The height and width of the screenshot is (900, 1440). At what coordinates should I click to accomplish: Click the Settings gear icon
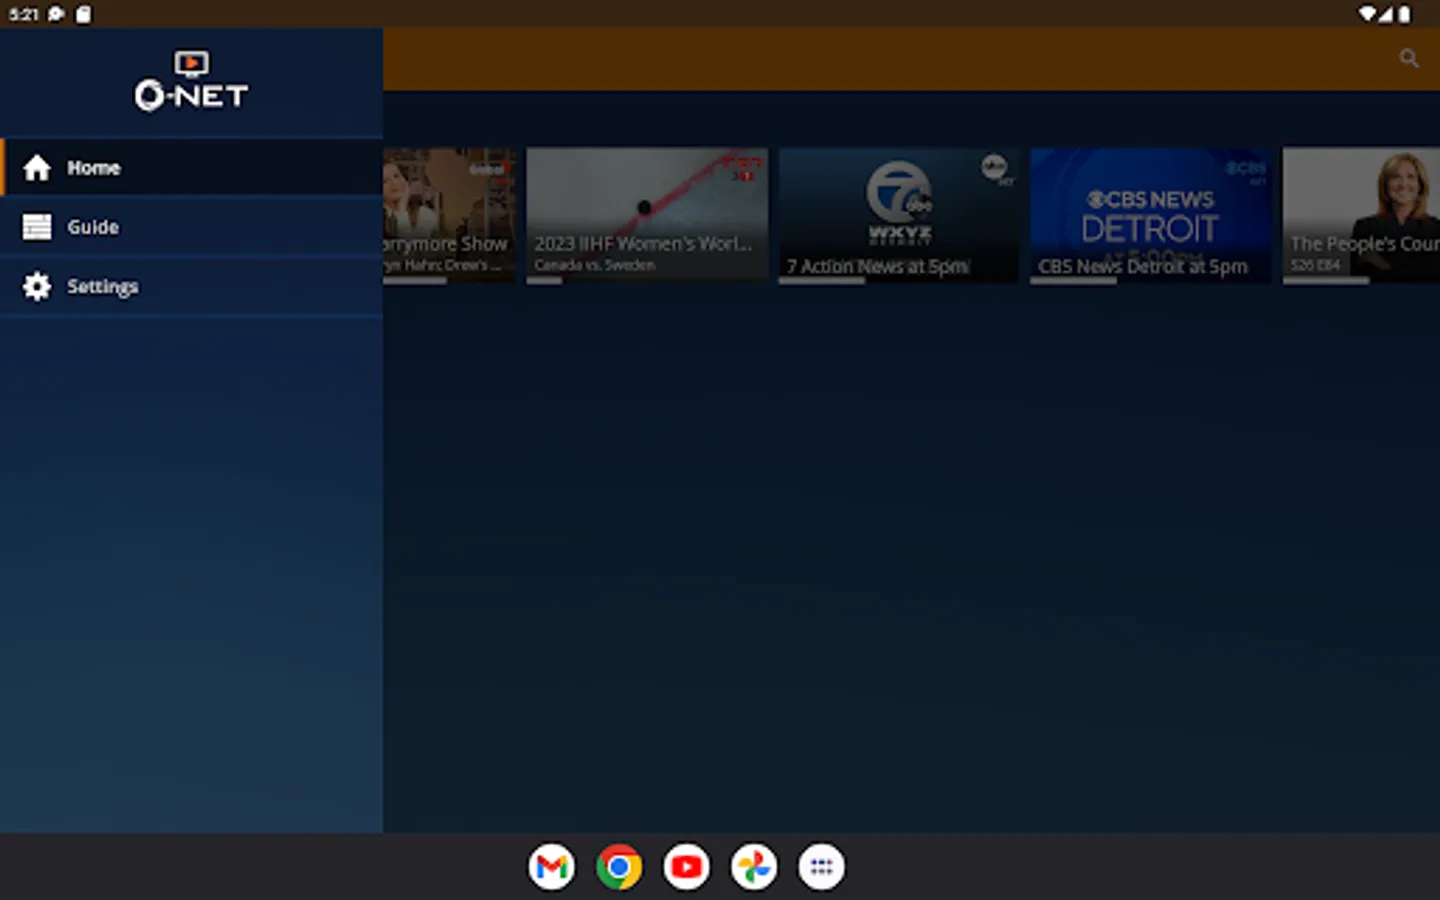[x=37, y=286]
